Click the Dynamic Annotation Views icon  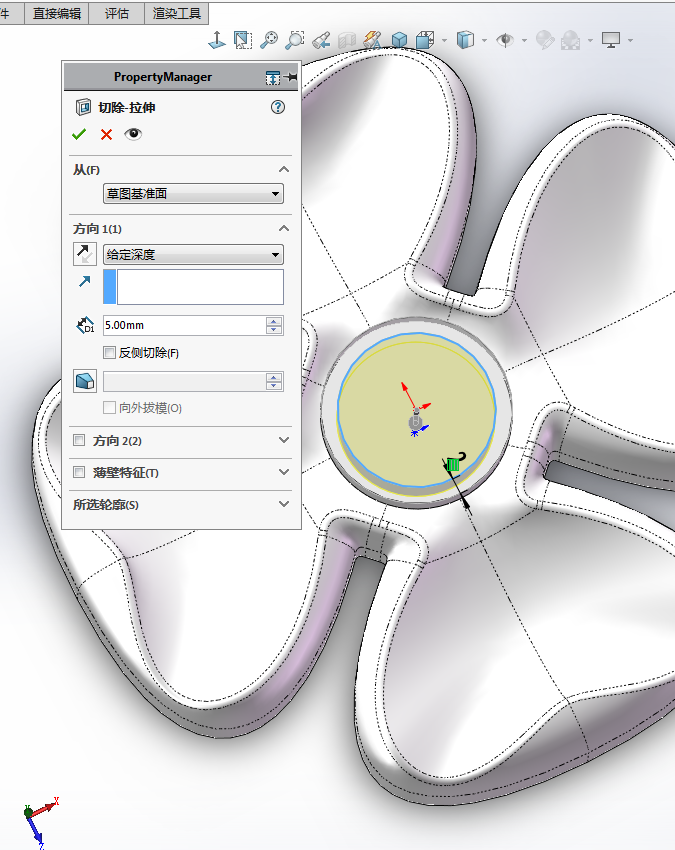[372, 40]
